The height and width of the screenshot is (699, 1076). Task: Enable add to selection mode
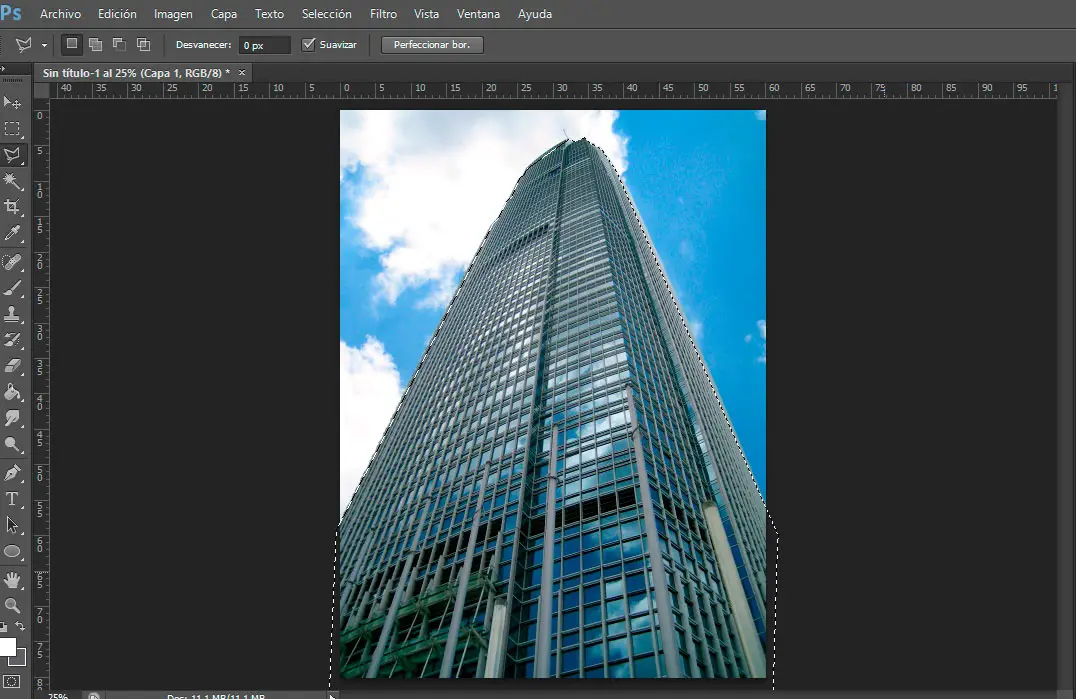coord(95,45)
